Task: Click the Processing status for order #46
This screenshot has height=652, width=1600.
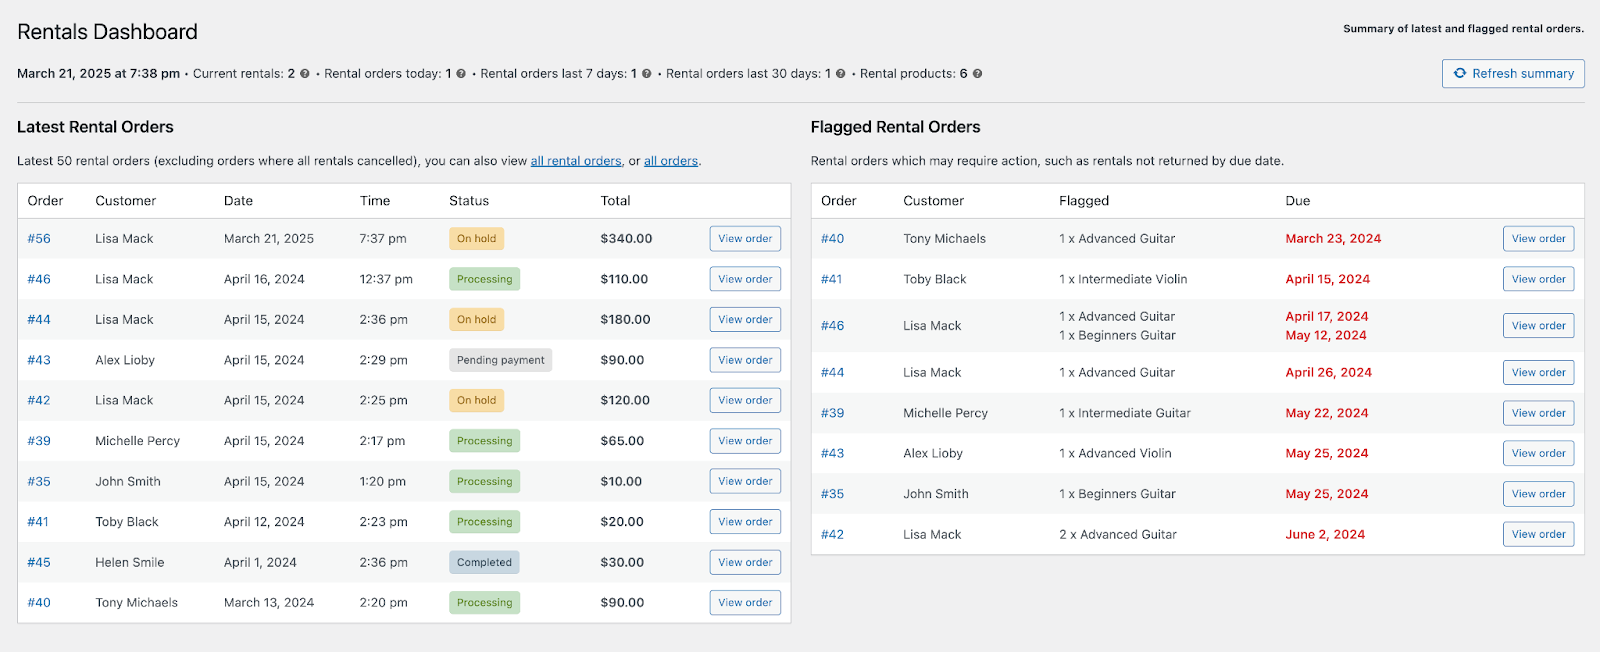Action: pyautogui.click(x=484, y=279)
